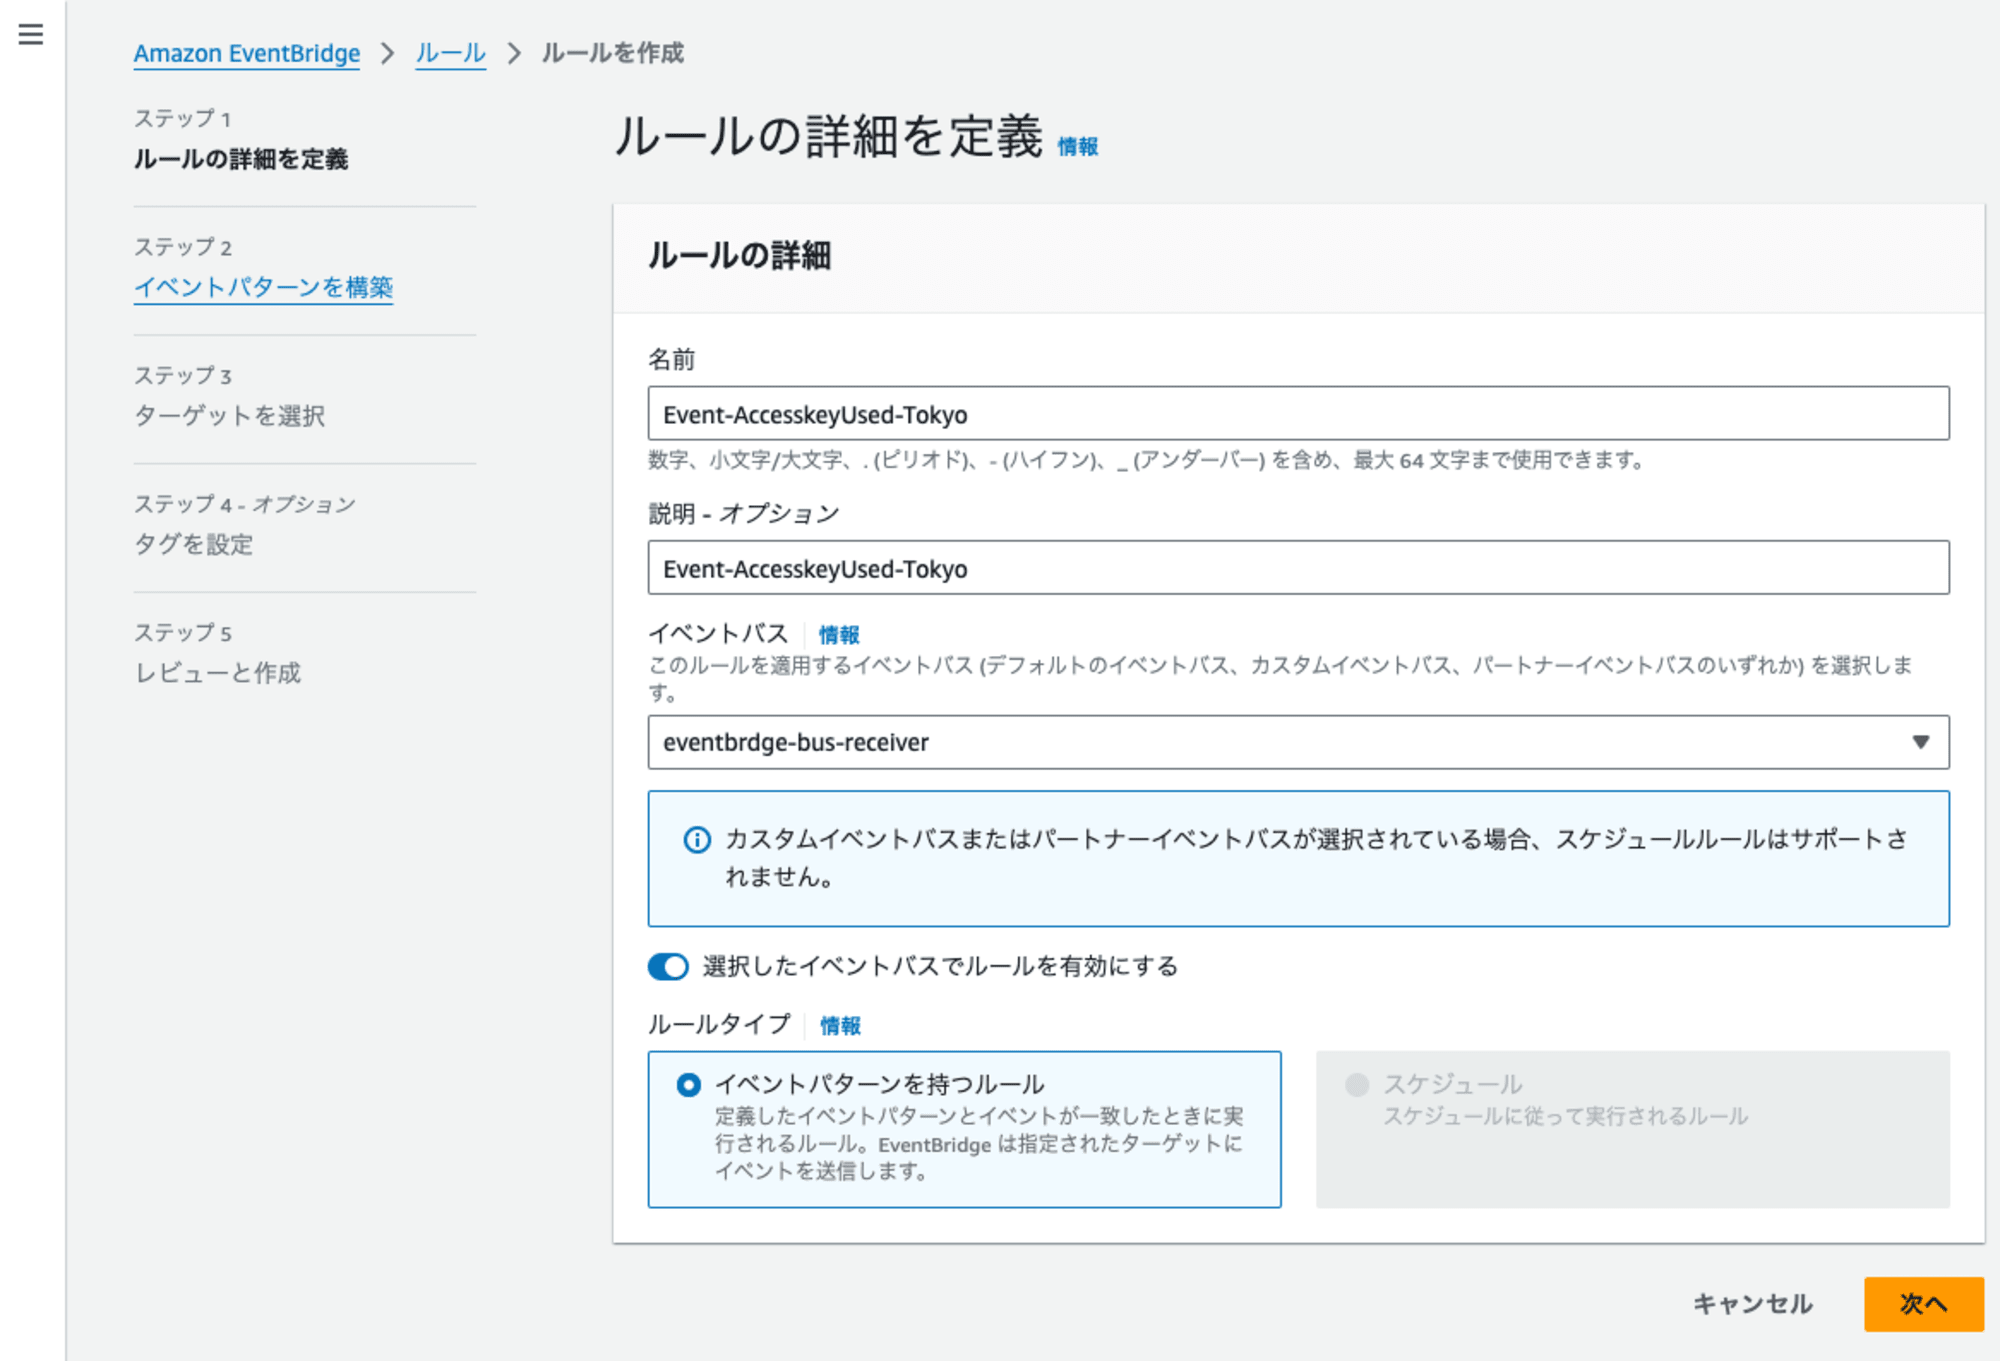
Task: Go to the Amazon EventBridge breadcrumb link
Action: [247, 53]
